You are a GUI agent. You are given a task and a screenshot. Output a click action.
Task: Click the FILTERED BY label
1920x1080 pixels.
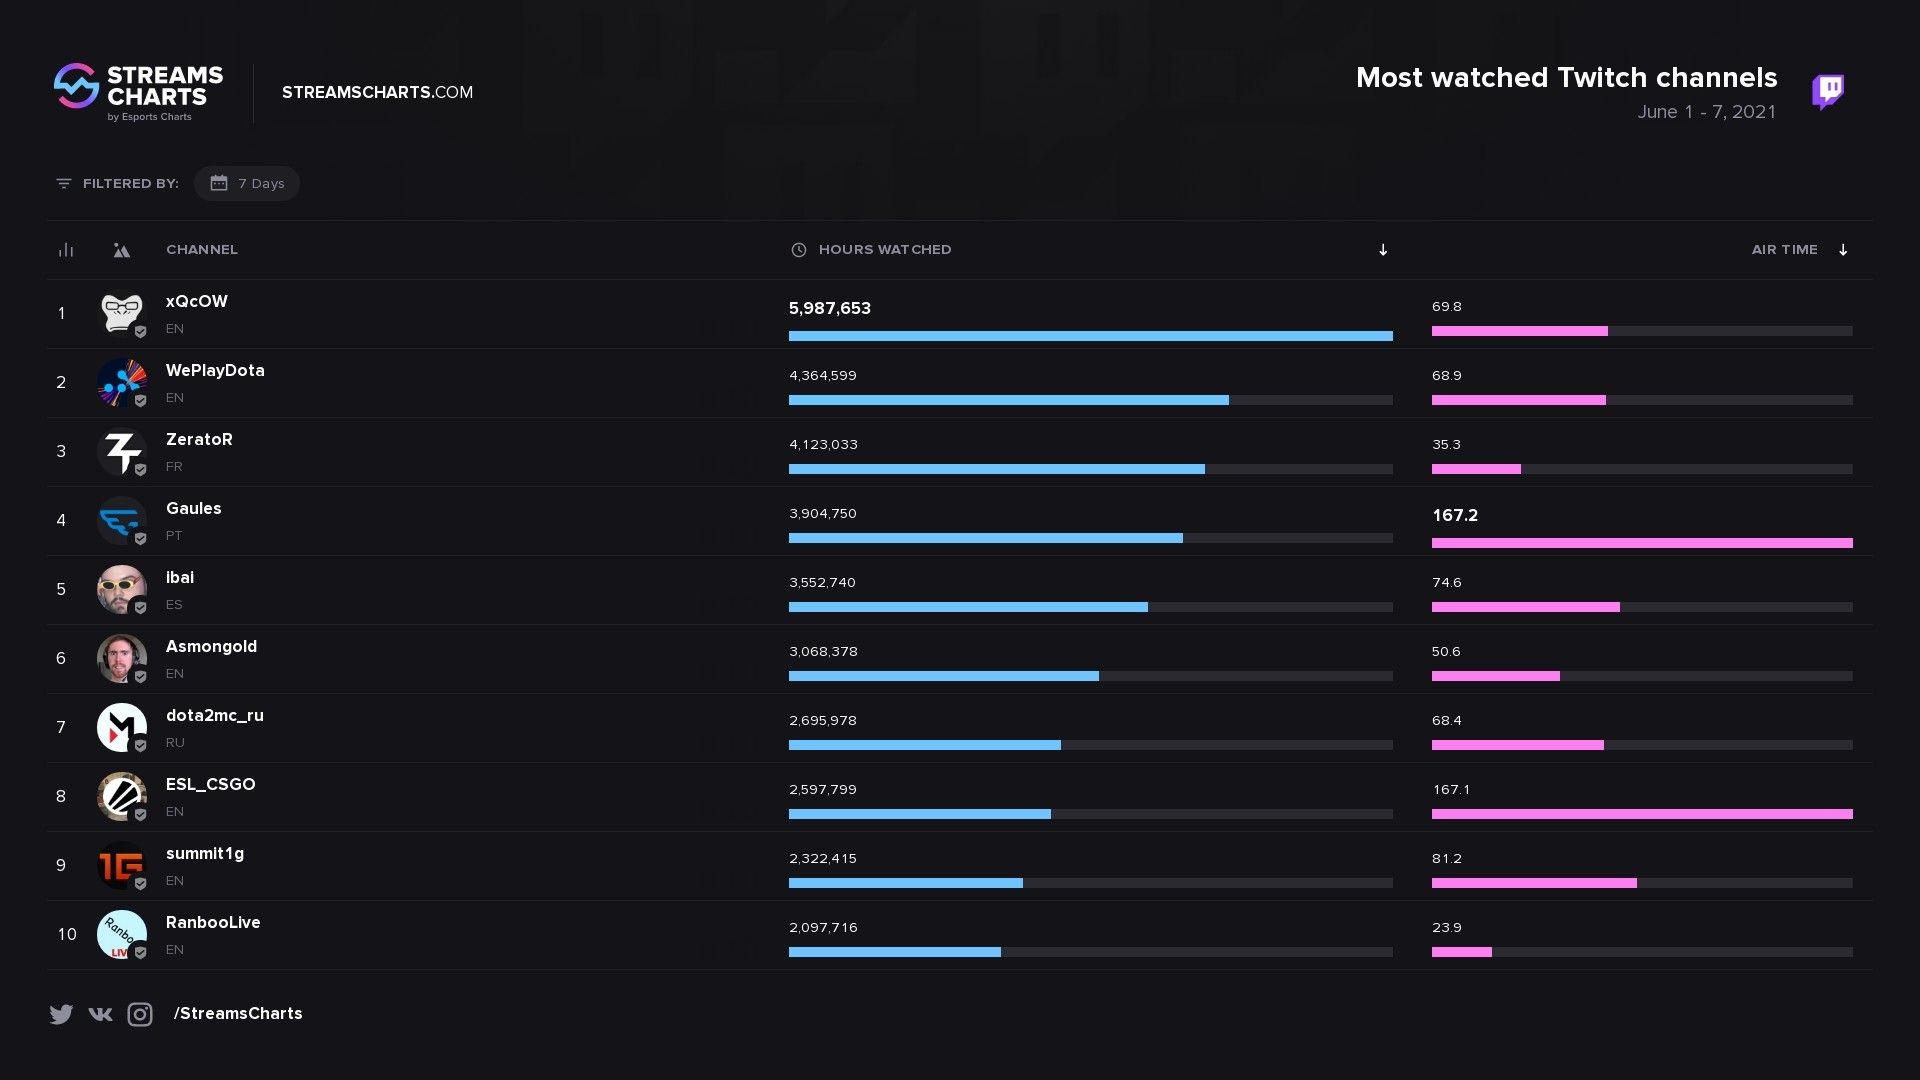[131, 183]
